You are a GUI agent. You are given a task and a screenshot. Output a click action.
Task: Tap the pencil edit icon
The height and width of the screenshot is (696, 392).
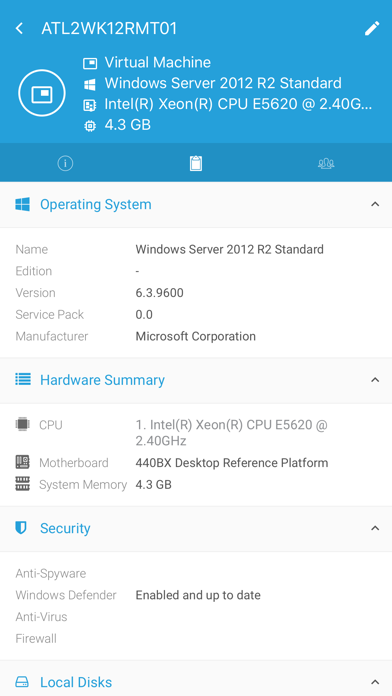[x=372, y=28]
